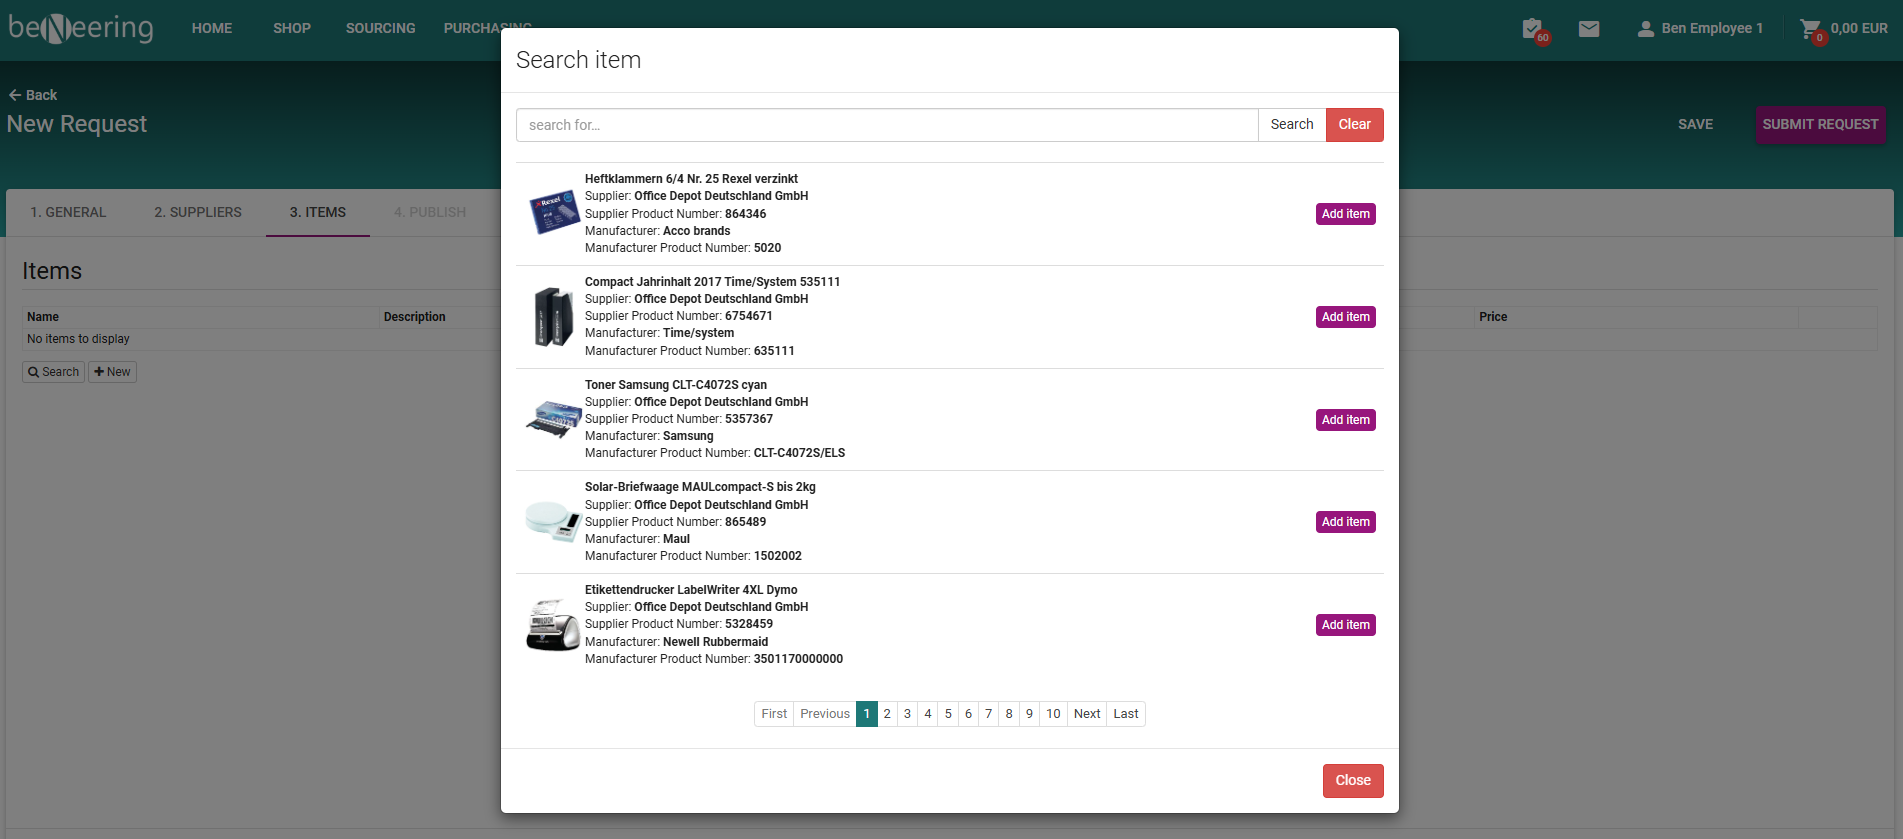The image size is (1903, 839).
Task: Type in the 'search for...' field
Action: tap(886, 125)
